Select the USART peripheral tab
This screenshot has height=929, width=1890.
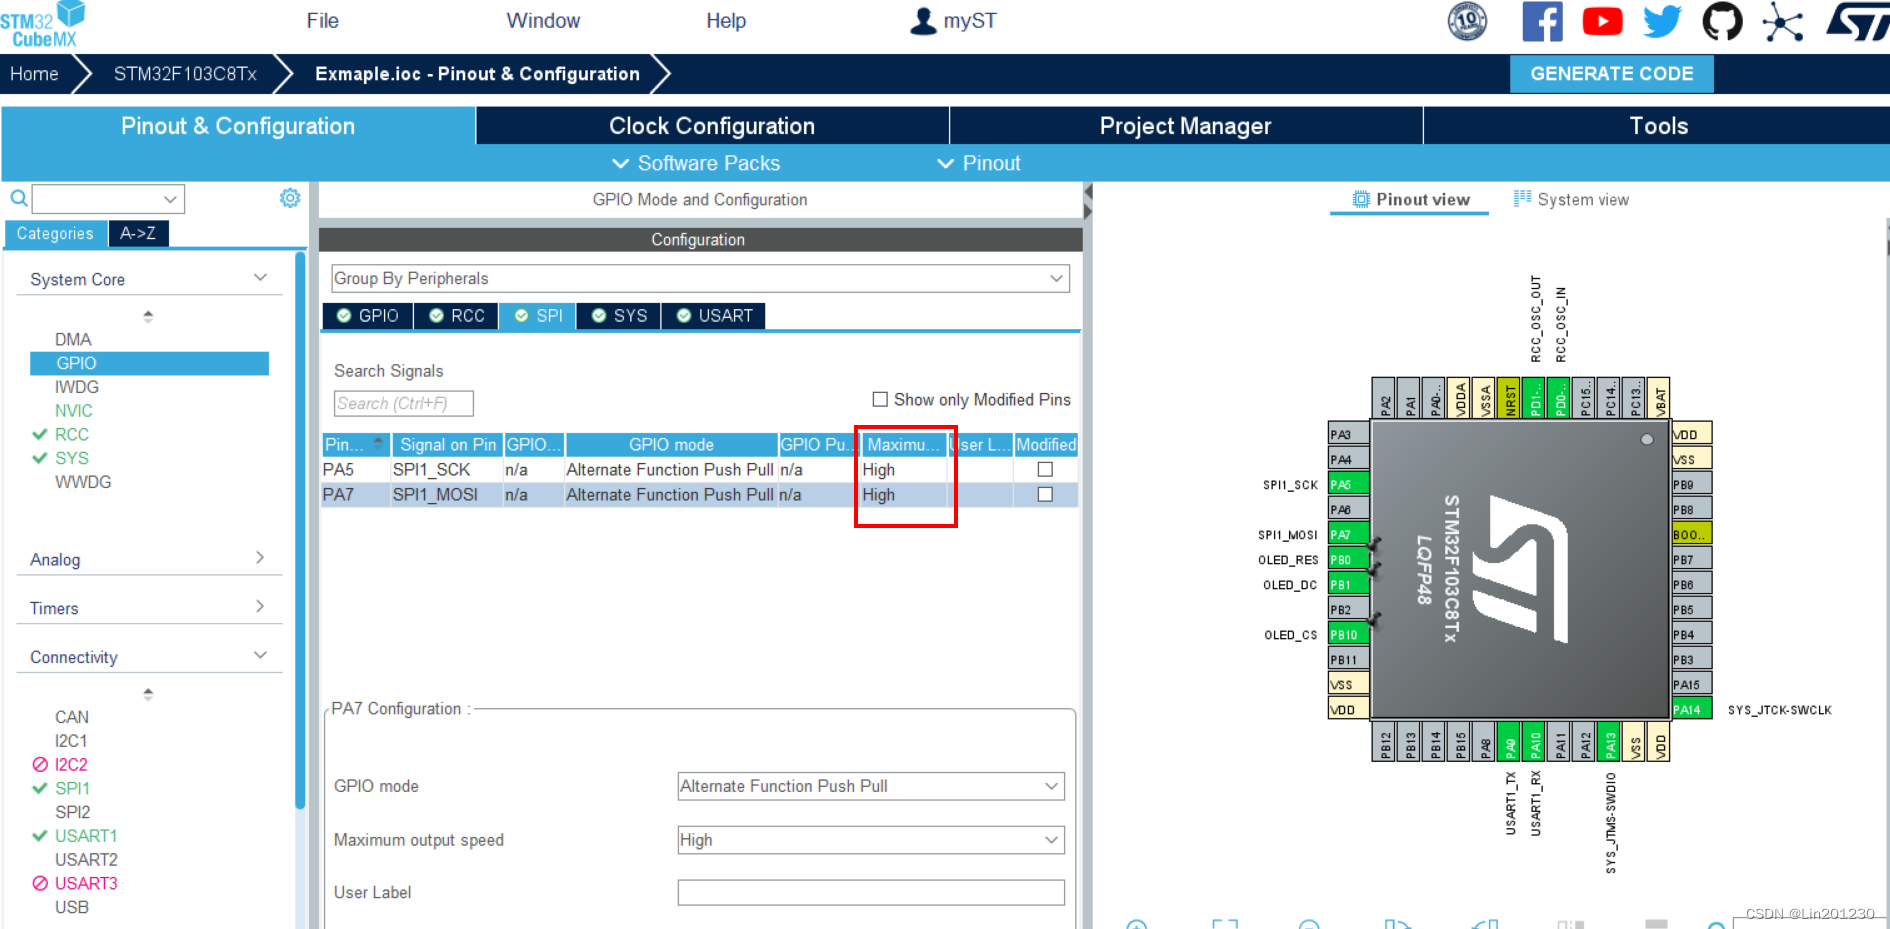click(x=714, y=316)
